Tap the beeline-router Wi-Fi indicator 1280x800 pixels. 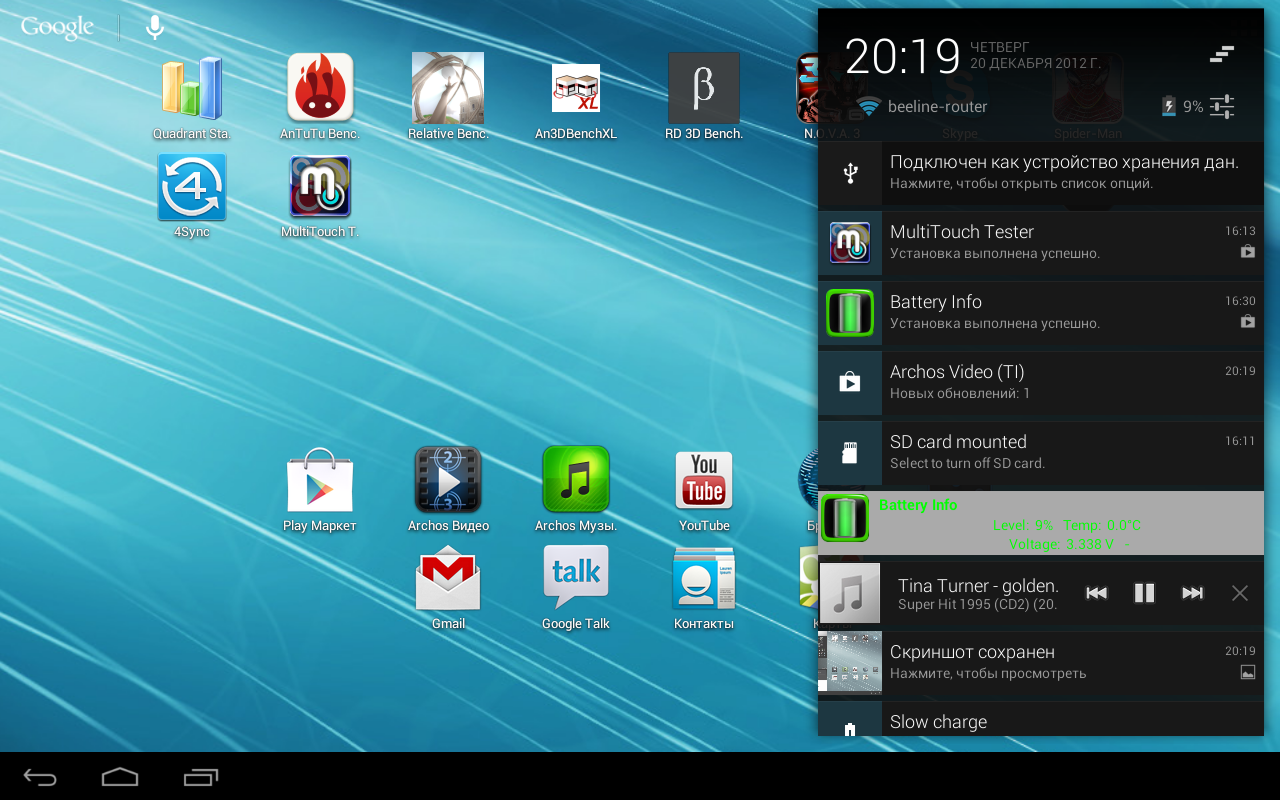923,106
